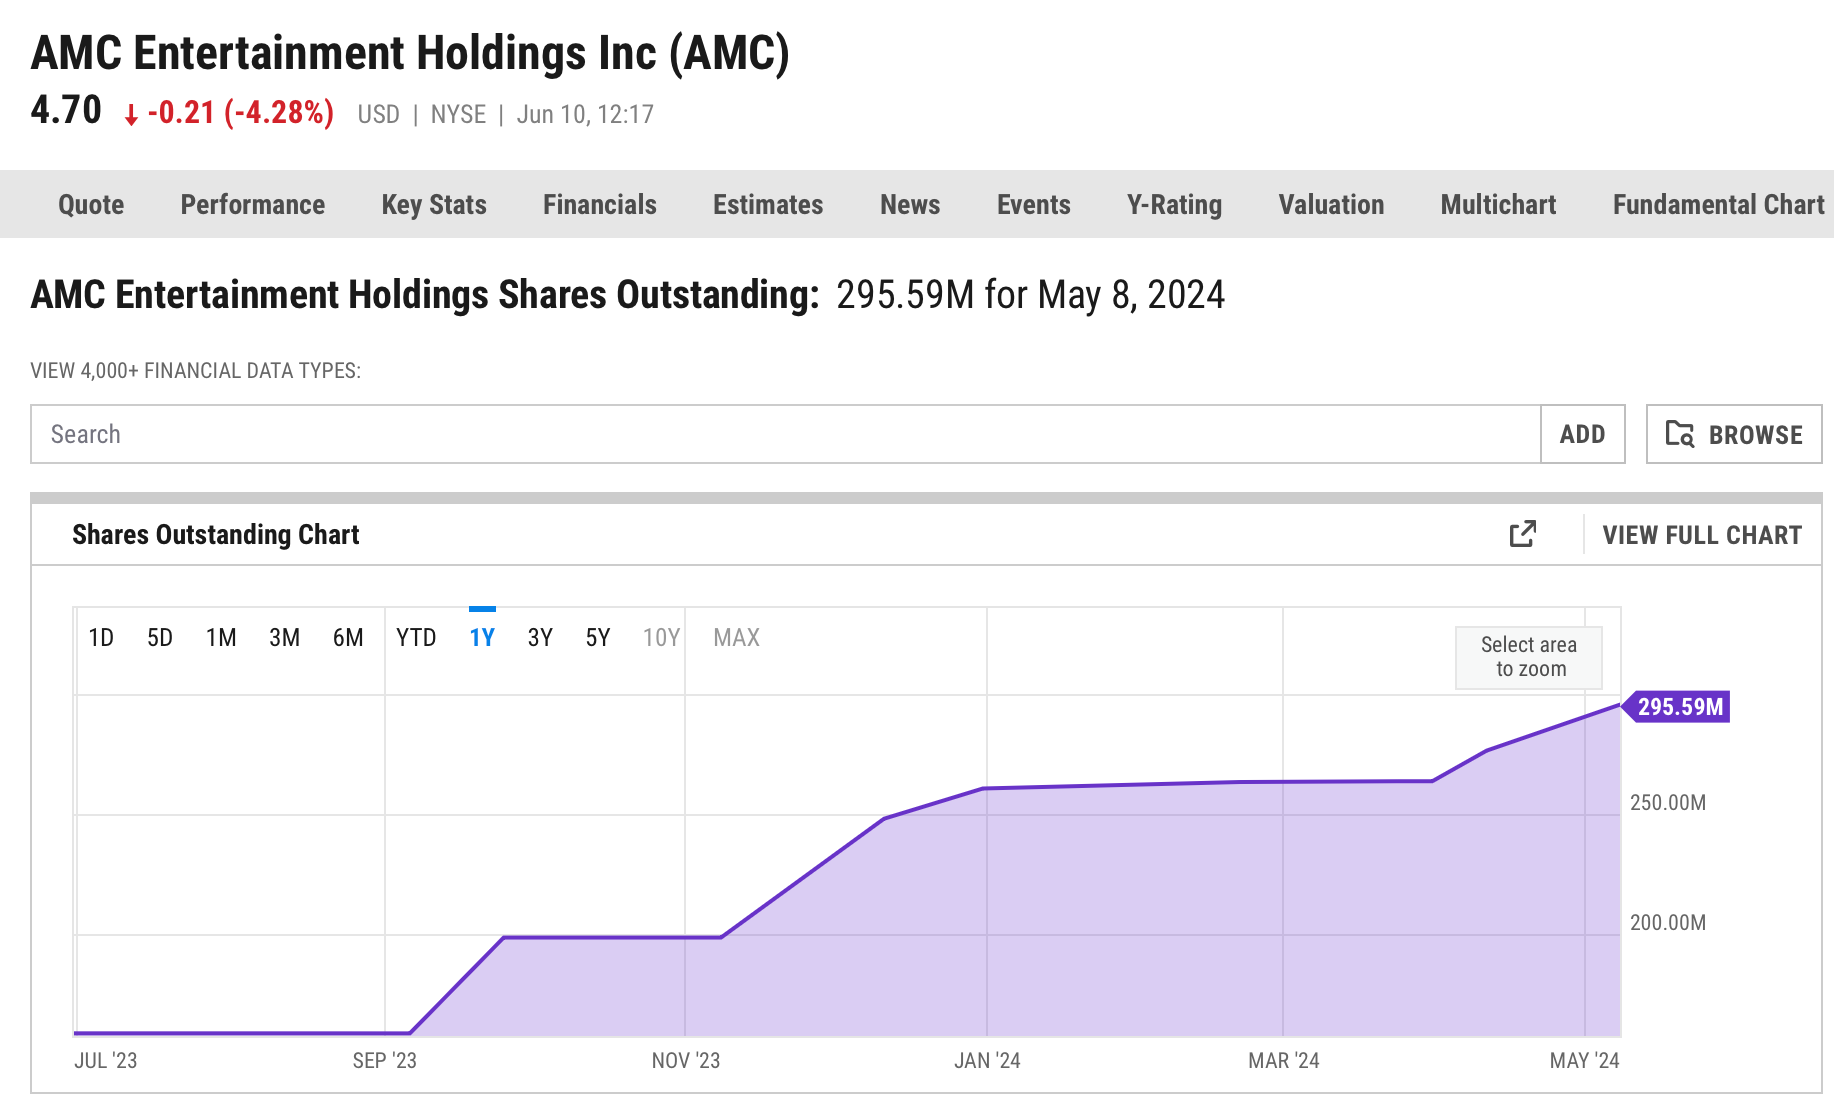The image size is (1834, 1106).
Task: Switch to the Financials tab
Action: click(x=599, y=204)
